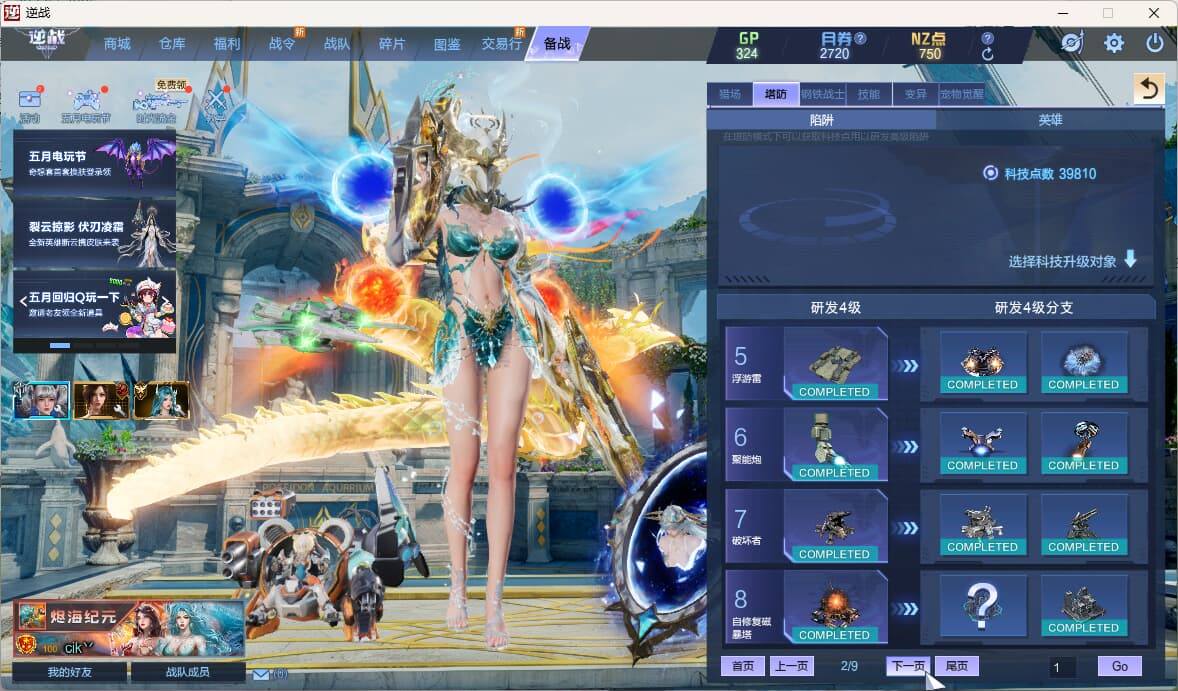The image size is (1178, 691).
Task: Select the 聚能炮 level-6 trap icon
Action: click(835, 445)
